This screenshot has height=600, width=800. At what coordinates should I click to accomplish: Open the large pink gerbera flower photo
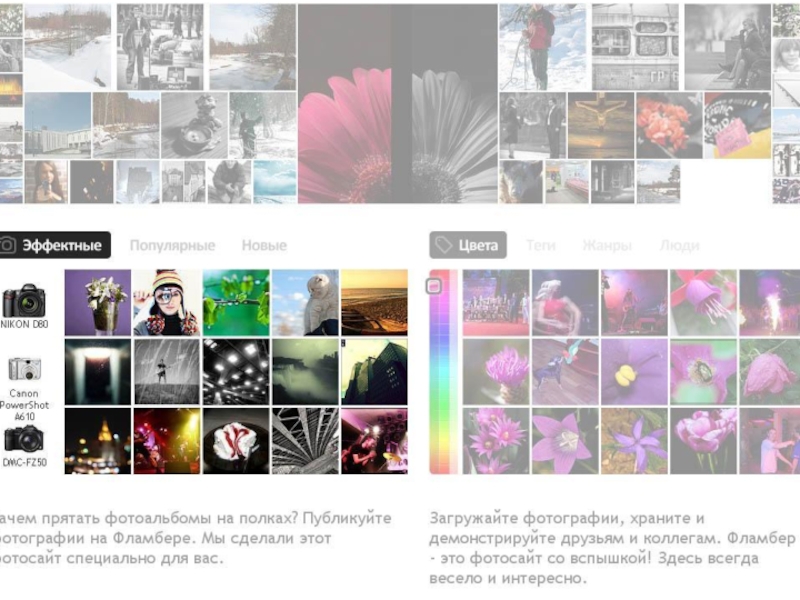click(x=345, y=104)
